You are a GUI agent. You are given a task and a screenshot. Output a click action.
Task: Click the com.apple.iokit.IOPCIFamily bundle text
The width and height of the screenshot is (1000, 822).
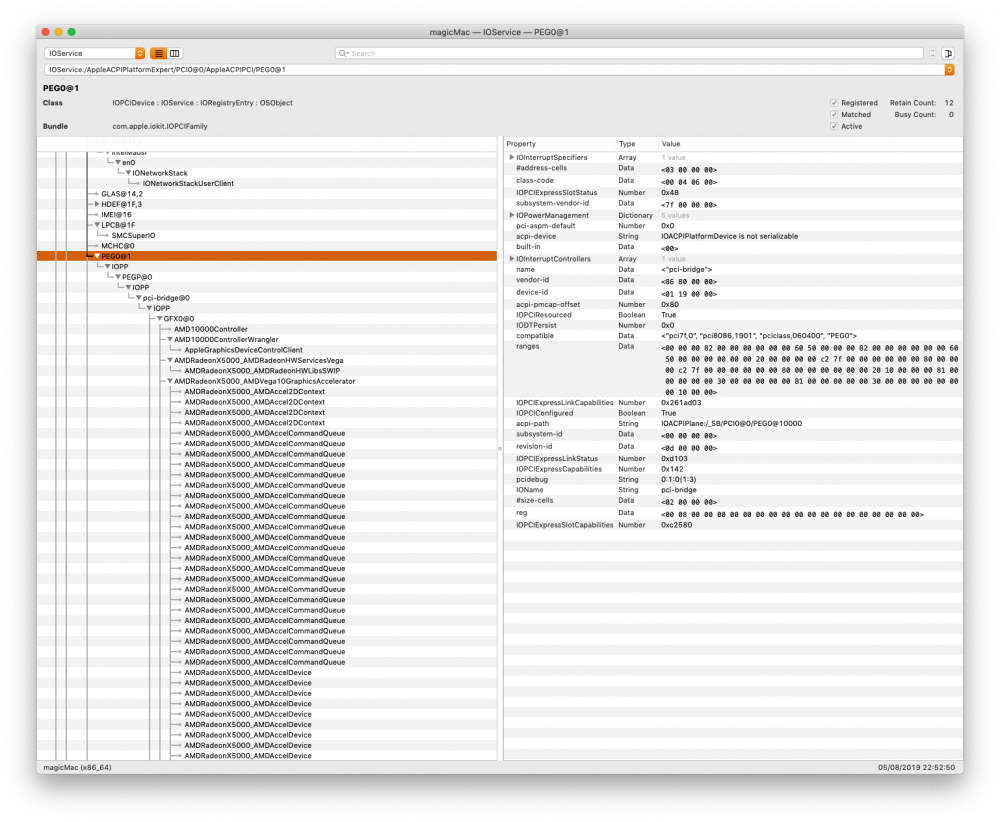(x=160, y=126)
